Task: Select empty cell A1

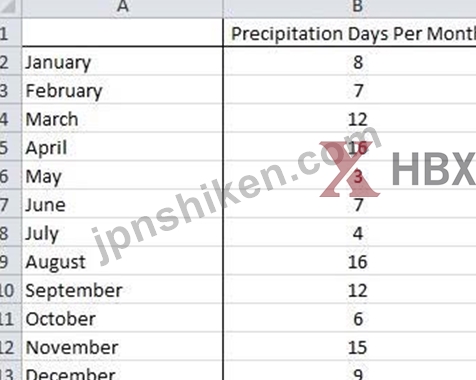Action: point(122,33)
